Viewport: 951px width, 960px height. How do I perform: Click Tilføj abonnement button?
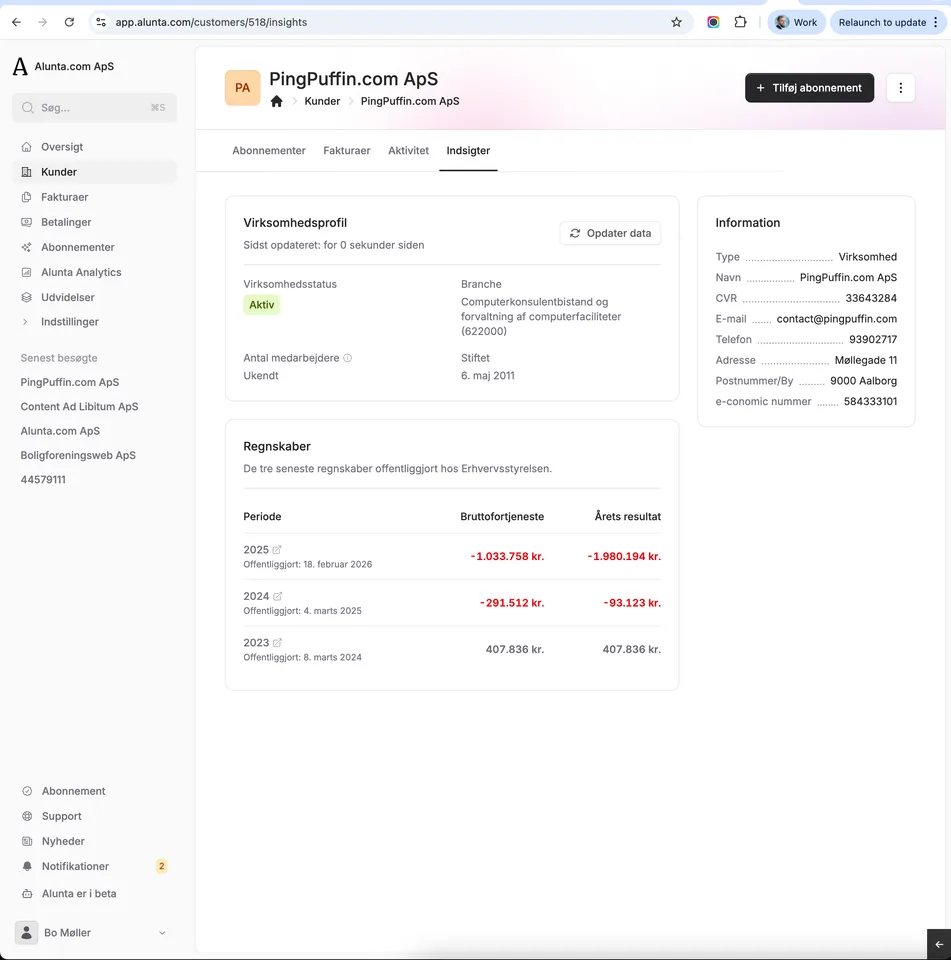point(809,88)
